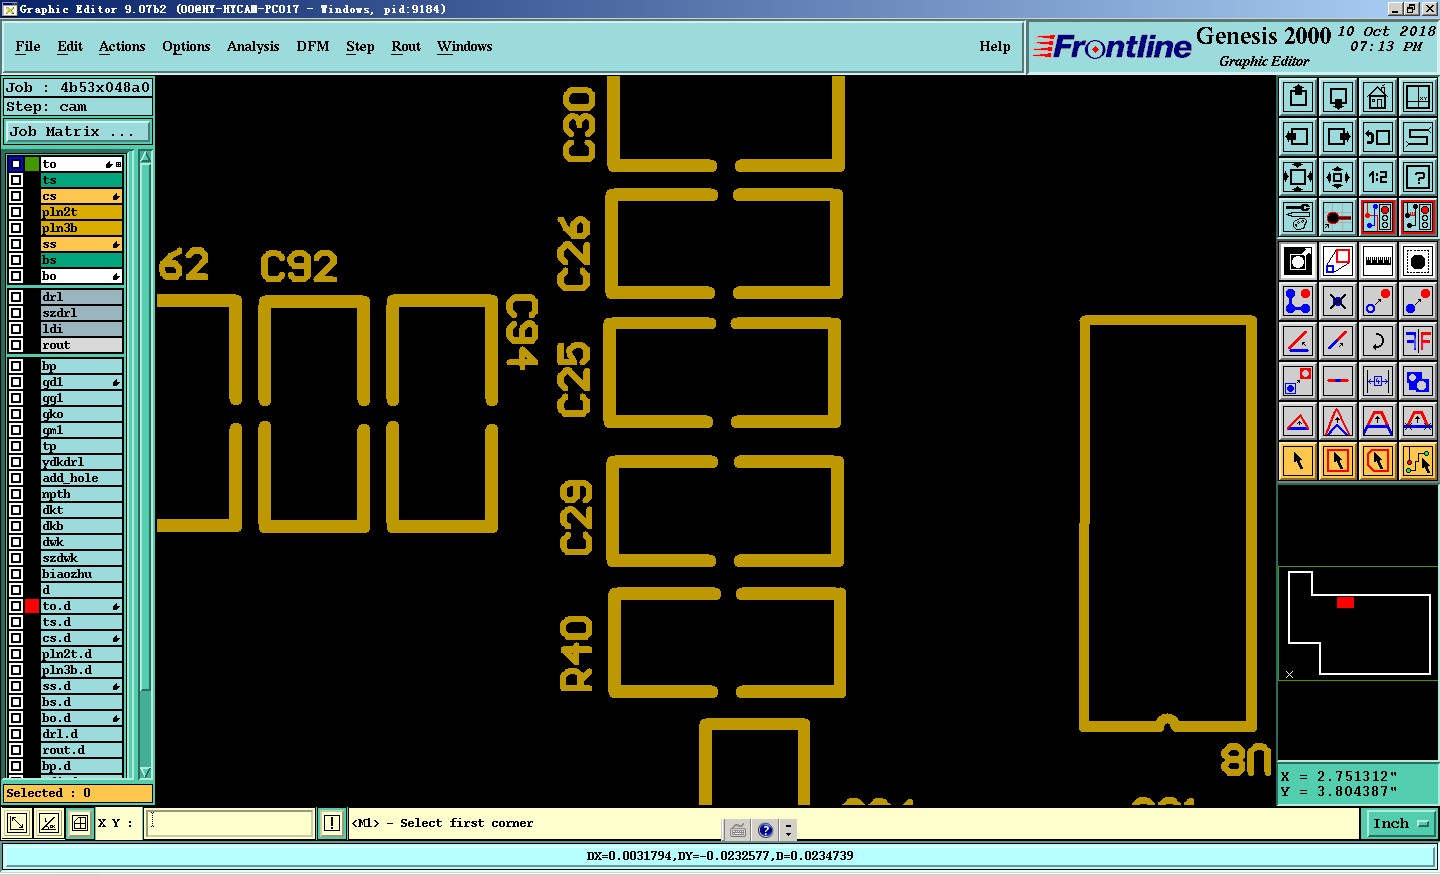Click the layer list scroll up arrow
This screenshot has height=876, width=1440.
pyautogui.click(x=145, y=157)
